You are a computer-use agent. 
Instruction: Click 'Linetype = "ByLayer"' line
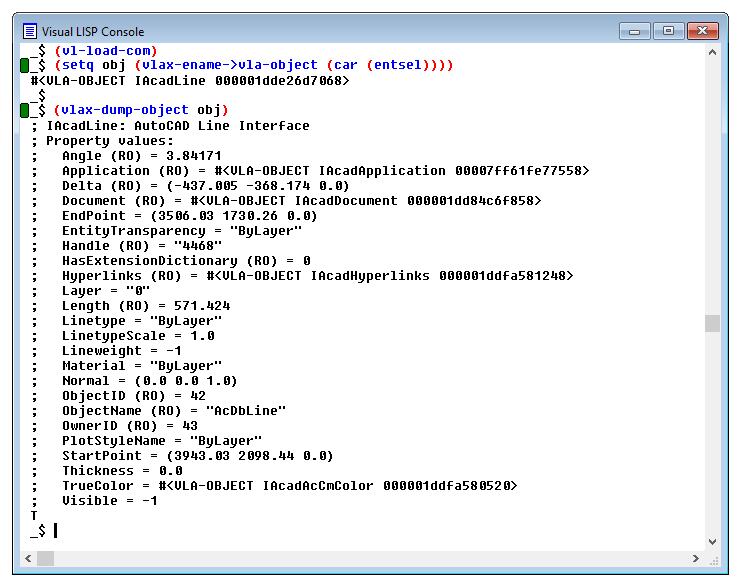pos(142,321)
